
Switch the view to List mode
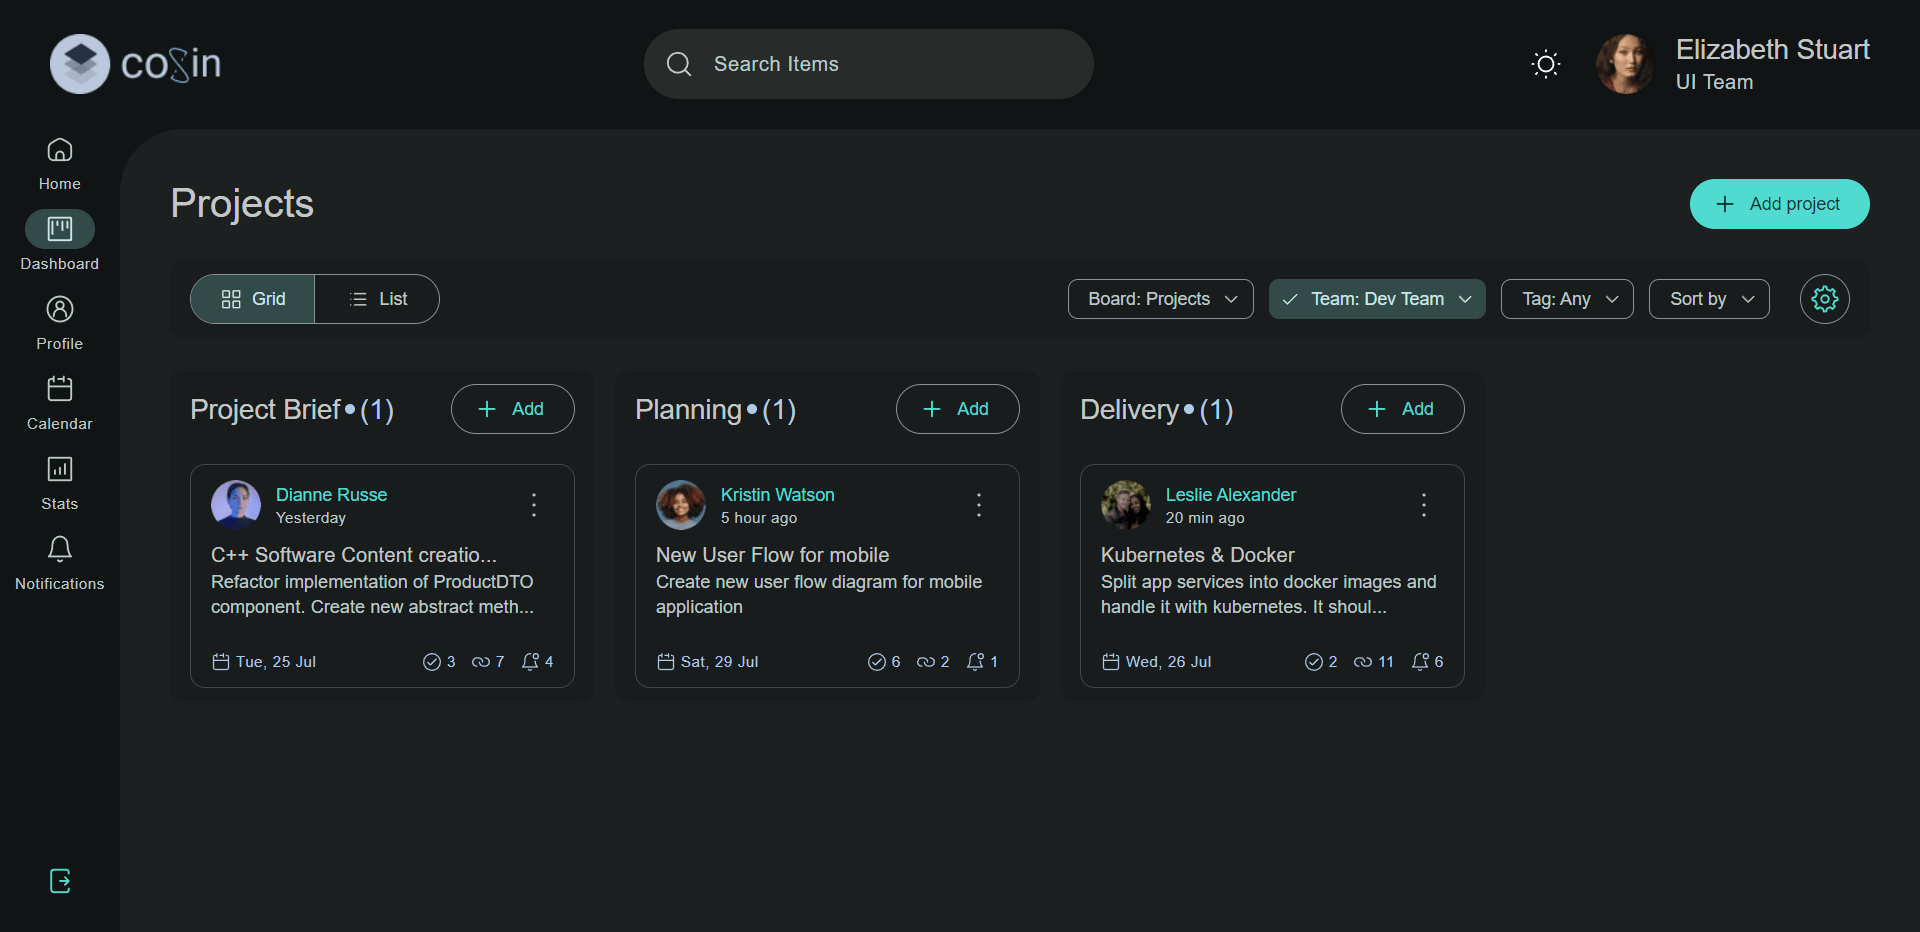pos(377,298)
